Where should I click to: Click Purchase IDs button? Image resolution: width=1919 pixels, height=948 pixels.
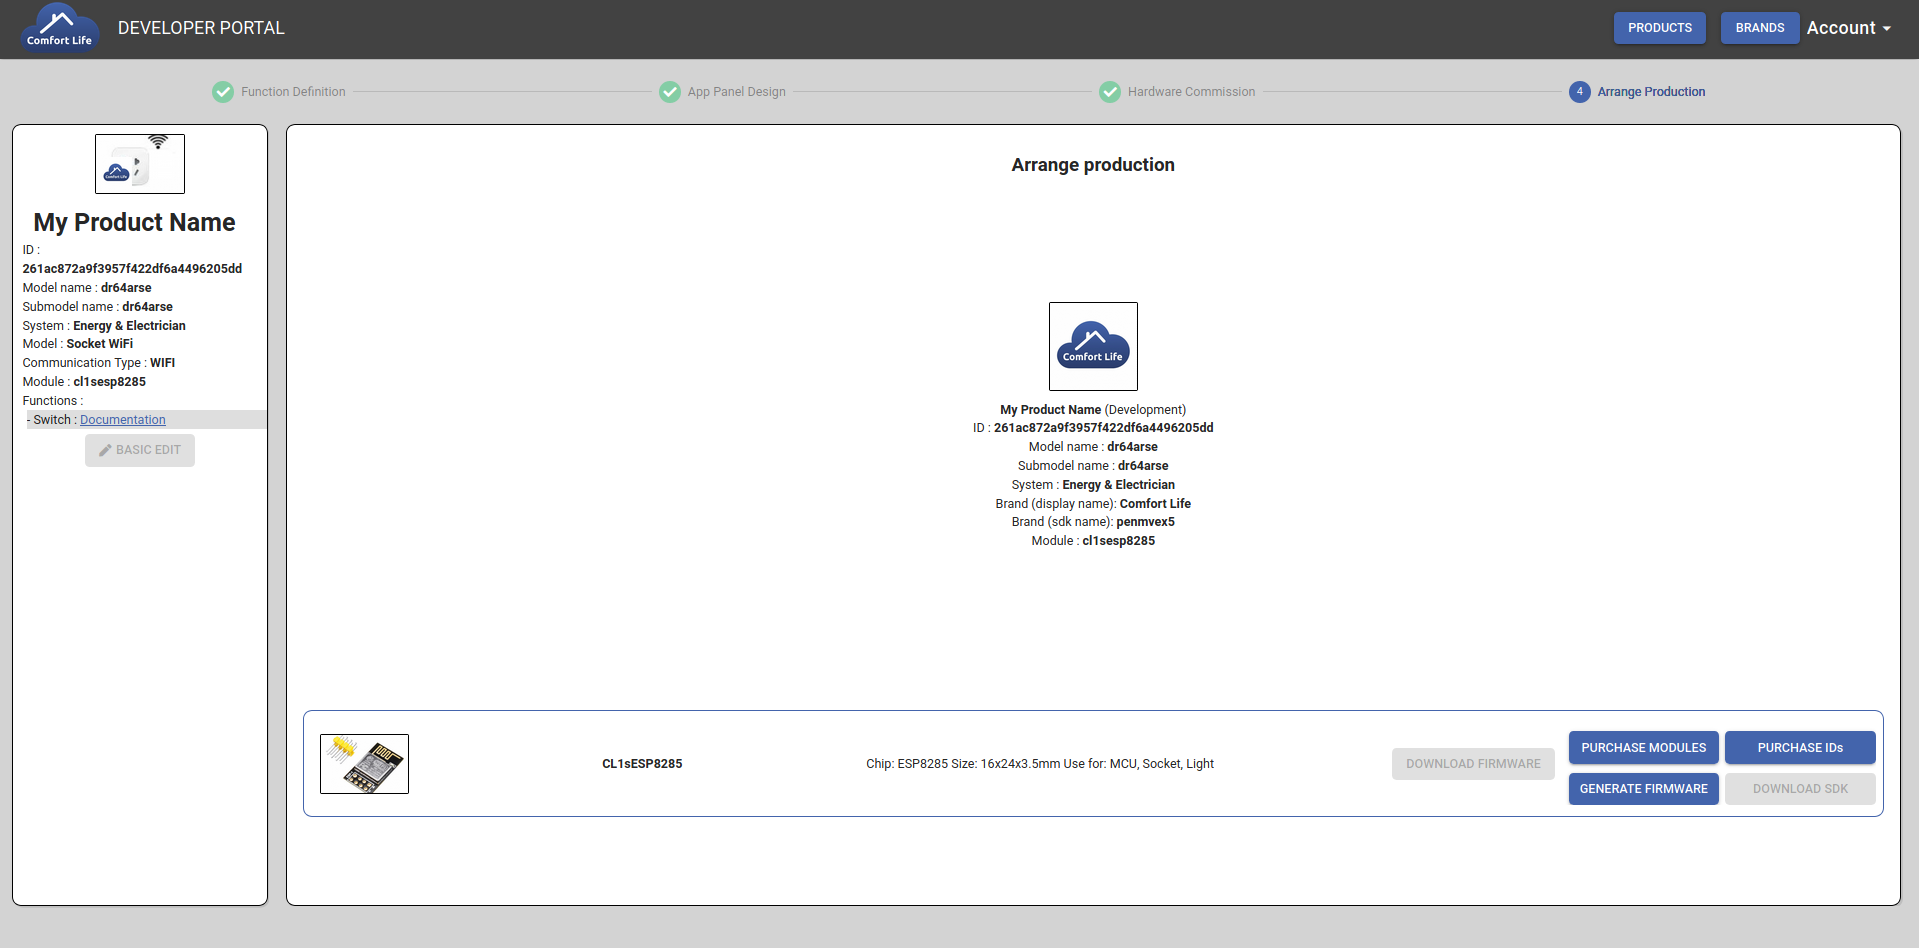click(1799, 748)
